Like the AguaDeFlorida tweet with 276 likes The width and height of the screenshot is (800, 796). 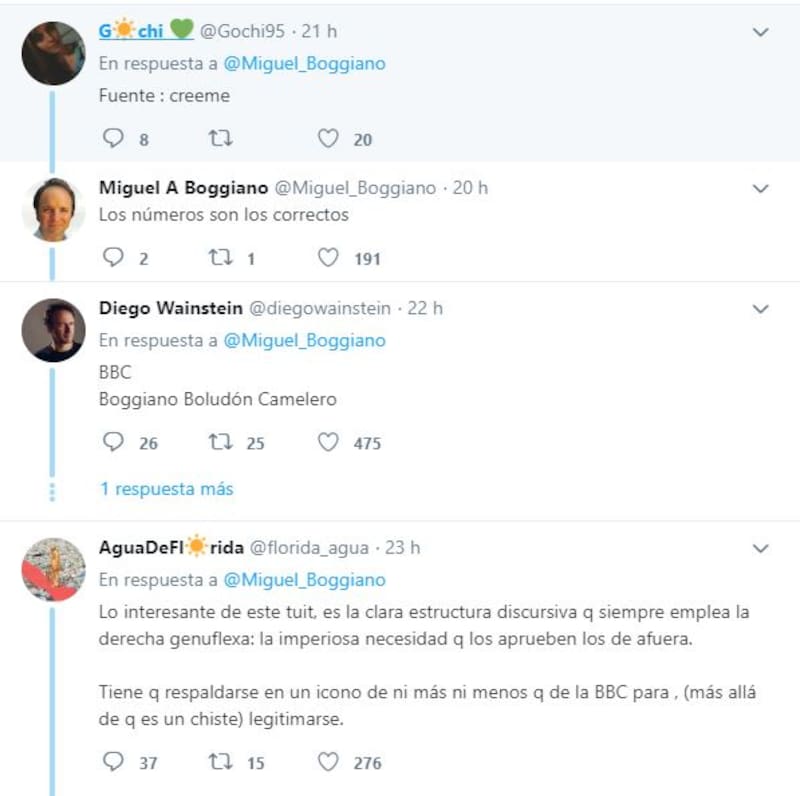(328, 762)
